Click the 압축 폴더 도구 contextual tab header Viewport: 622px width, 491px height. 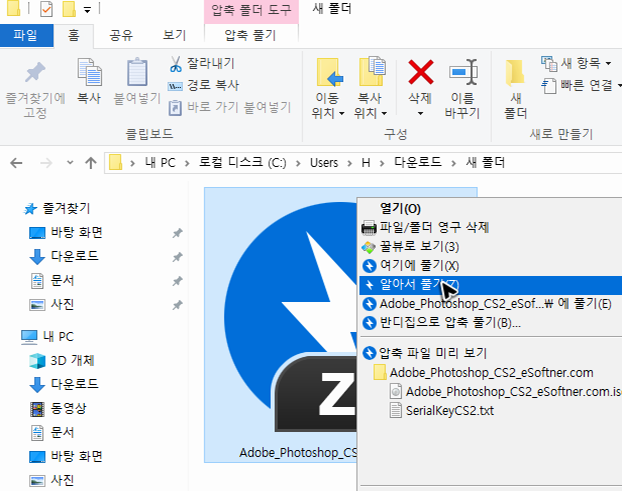[x=251, y=10]
